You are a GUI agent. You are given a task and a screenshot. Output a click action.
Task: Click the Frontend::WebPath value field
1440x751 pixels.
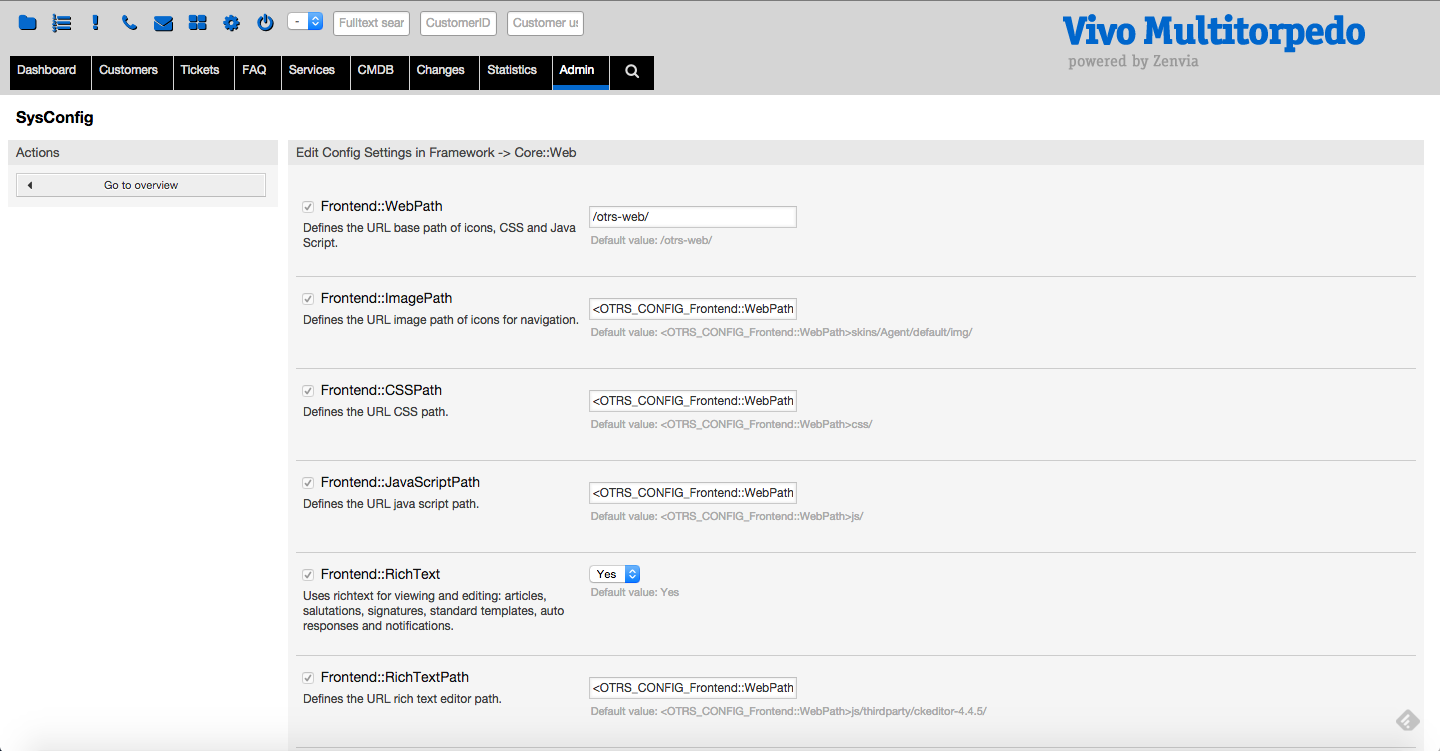tap(692, 217)
